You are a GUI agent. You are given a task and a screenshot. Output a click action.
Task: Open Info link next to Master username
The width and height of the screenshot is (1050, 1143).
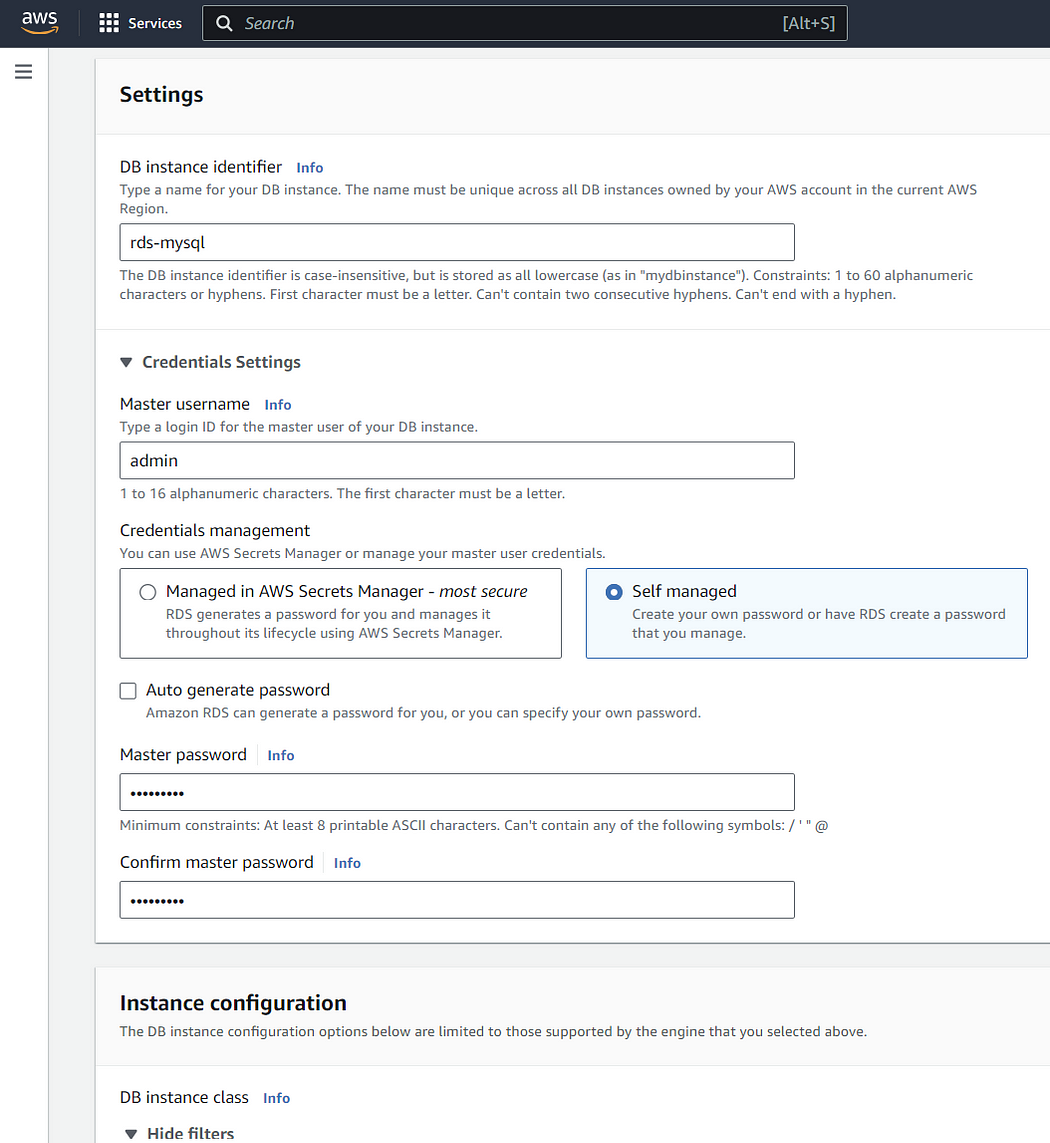pyautogui.click(x=277, y=405)
